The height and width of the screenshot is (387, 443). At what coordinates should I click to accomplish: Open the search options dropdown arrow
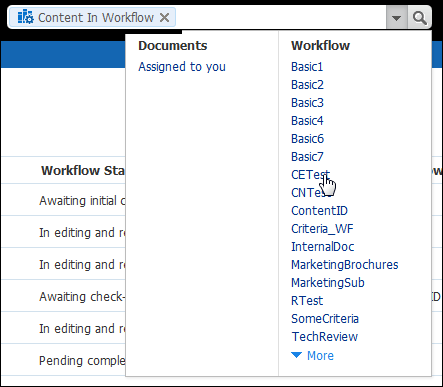pos(396,17)
